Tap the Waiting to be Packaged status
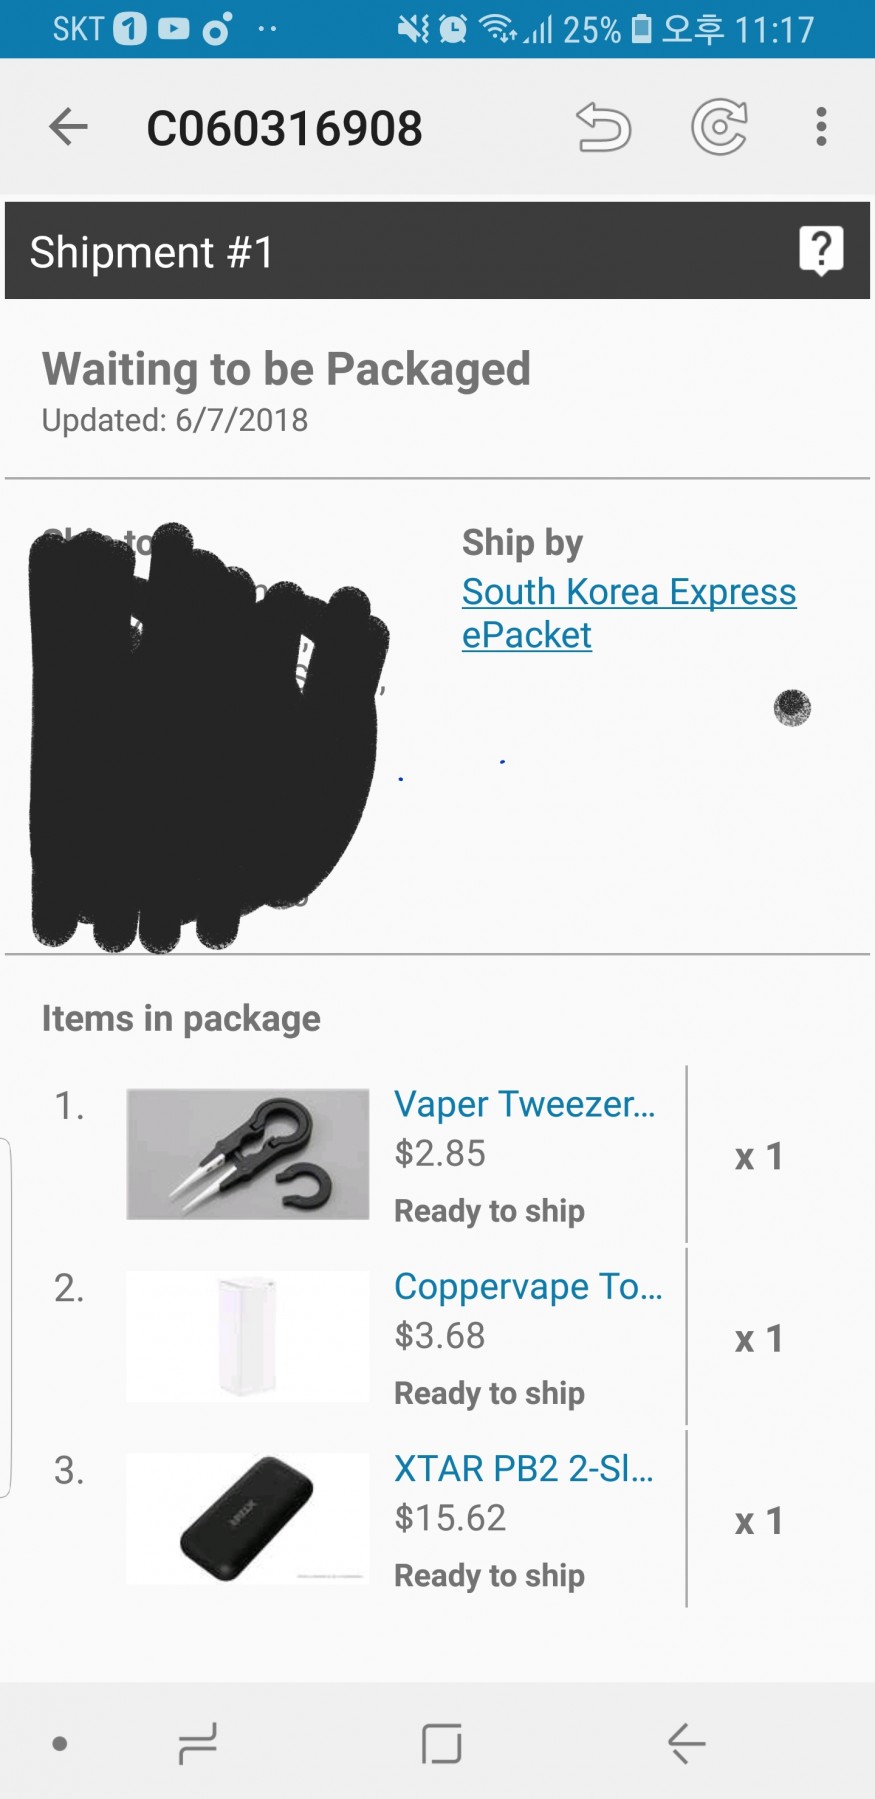This screenshot has height=1799, width=875. (x=286, y=369)
